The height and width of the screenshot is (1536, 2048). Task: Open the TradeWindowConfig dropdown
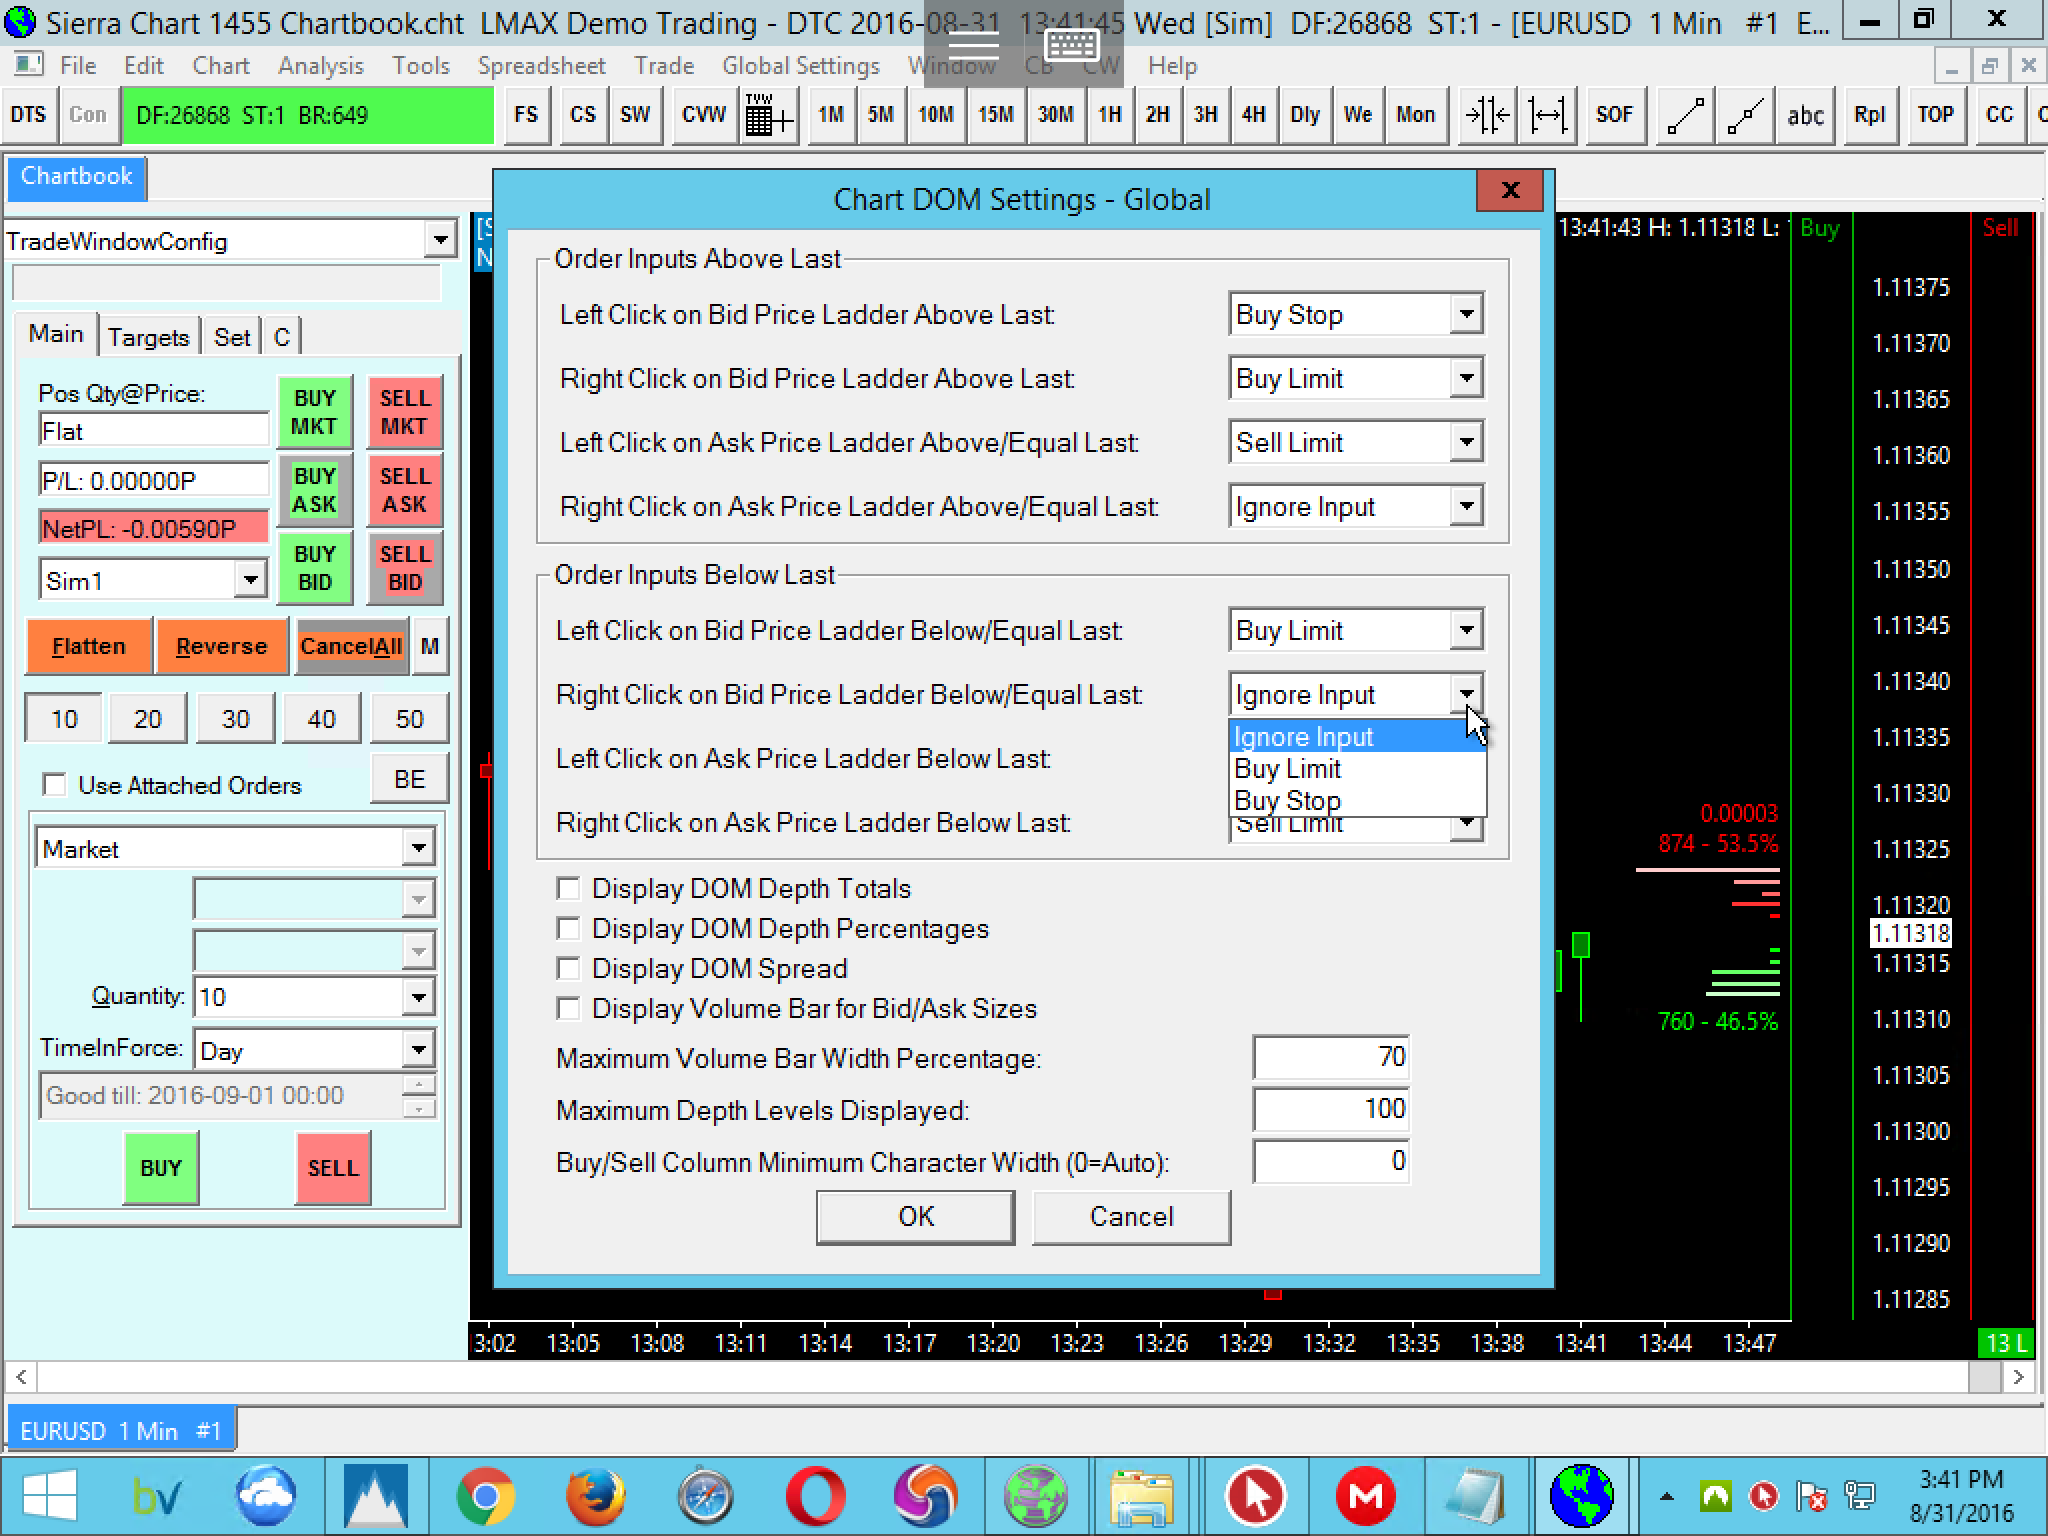tap(440, 241)
